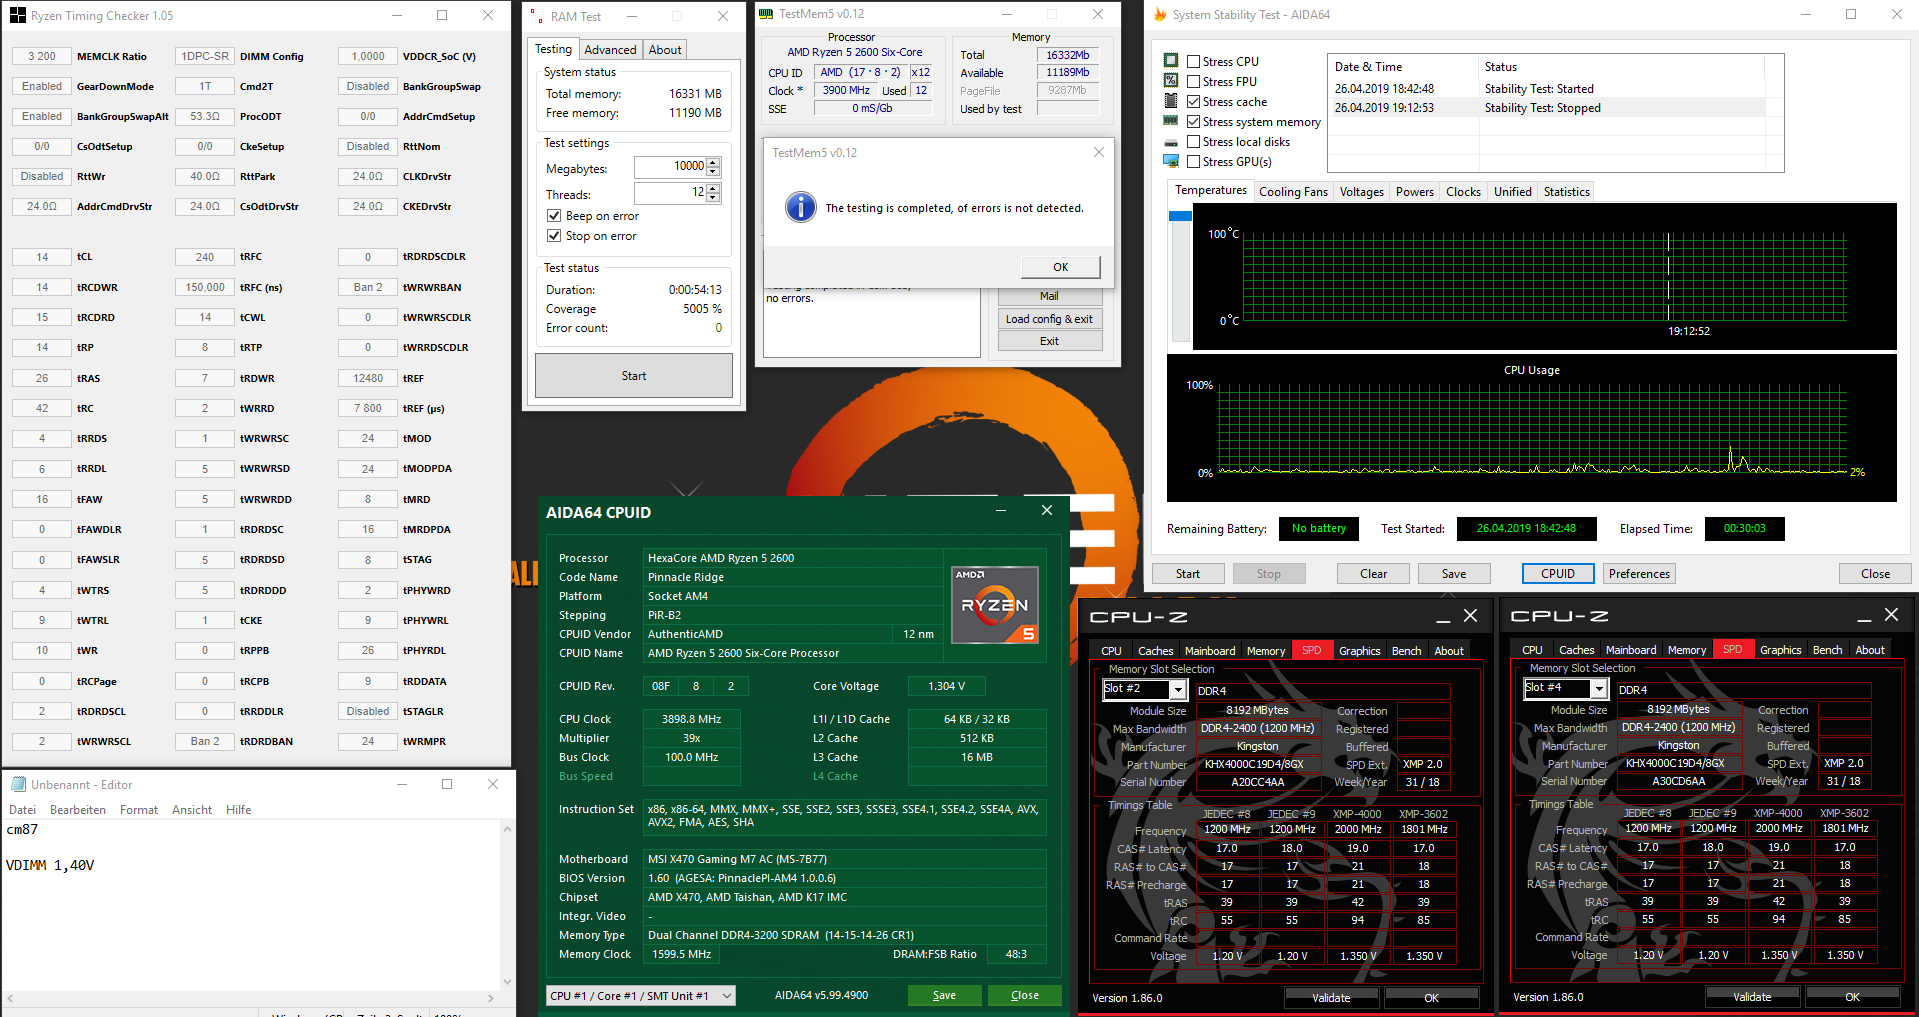Click the tRFC (ns) value 150,000

[205, 287]
